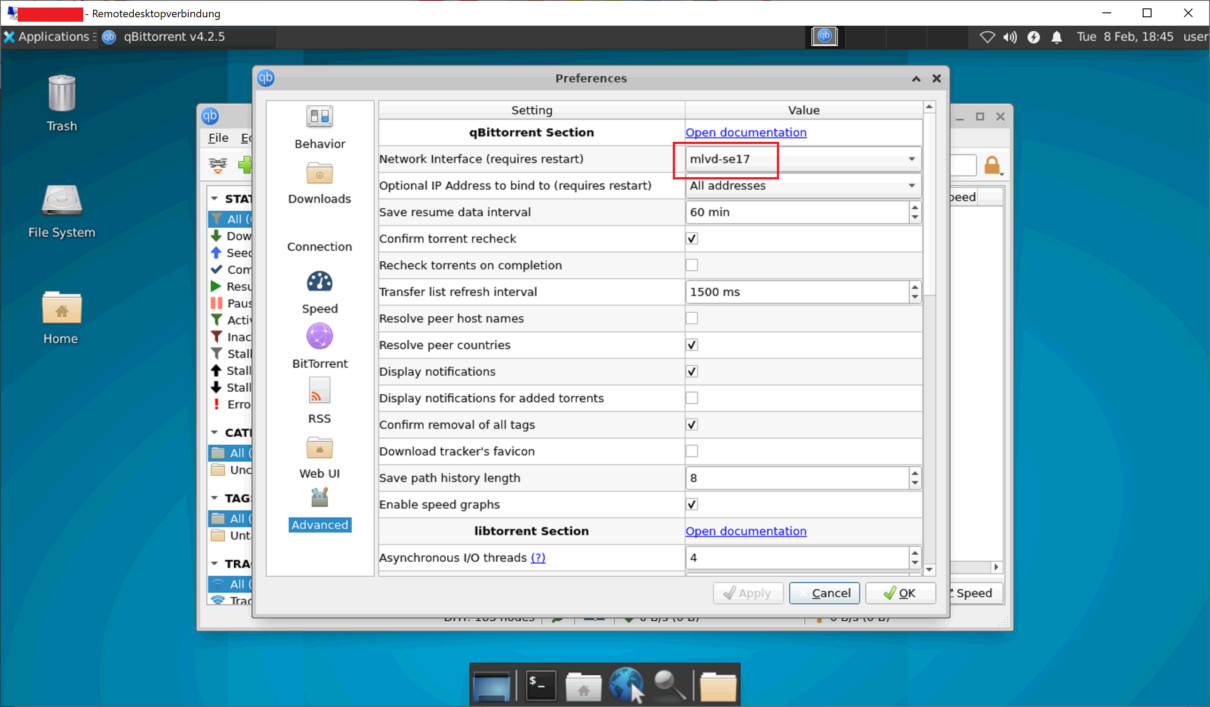The width and height of the screenshot is (1210, 707).
Task: Toggle the Display notifications checkbox
Action: 692,371
